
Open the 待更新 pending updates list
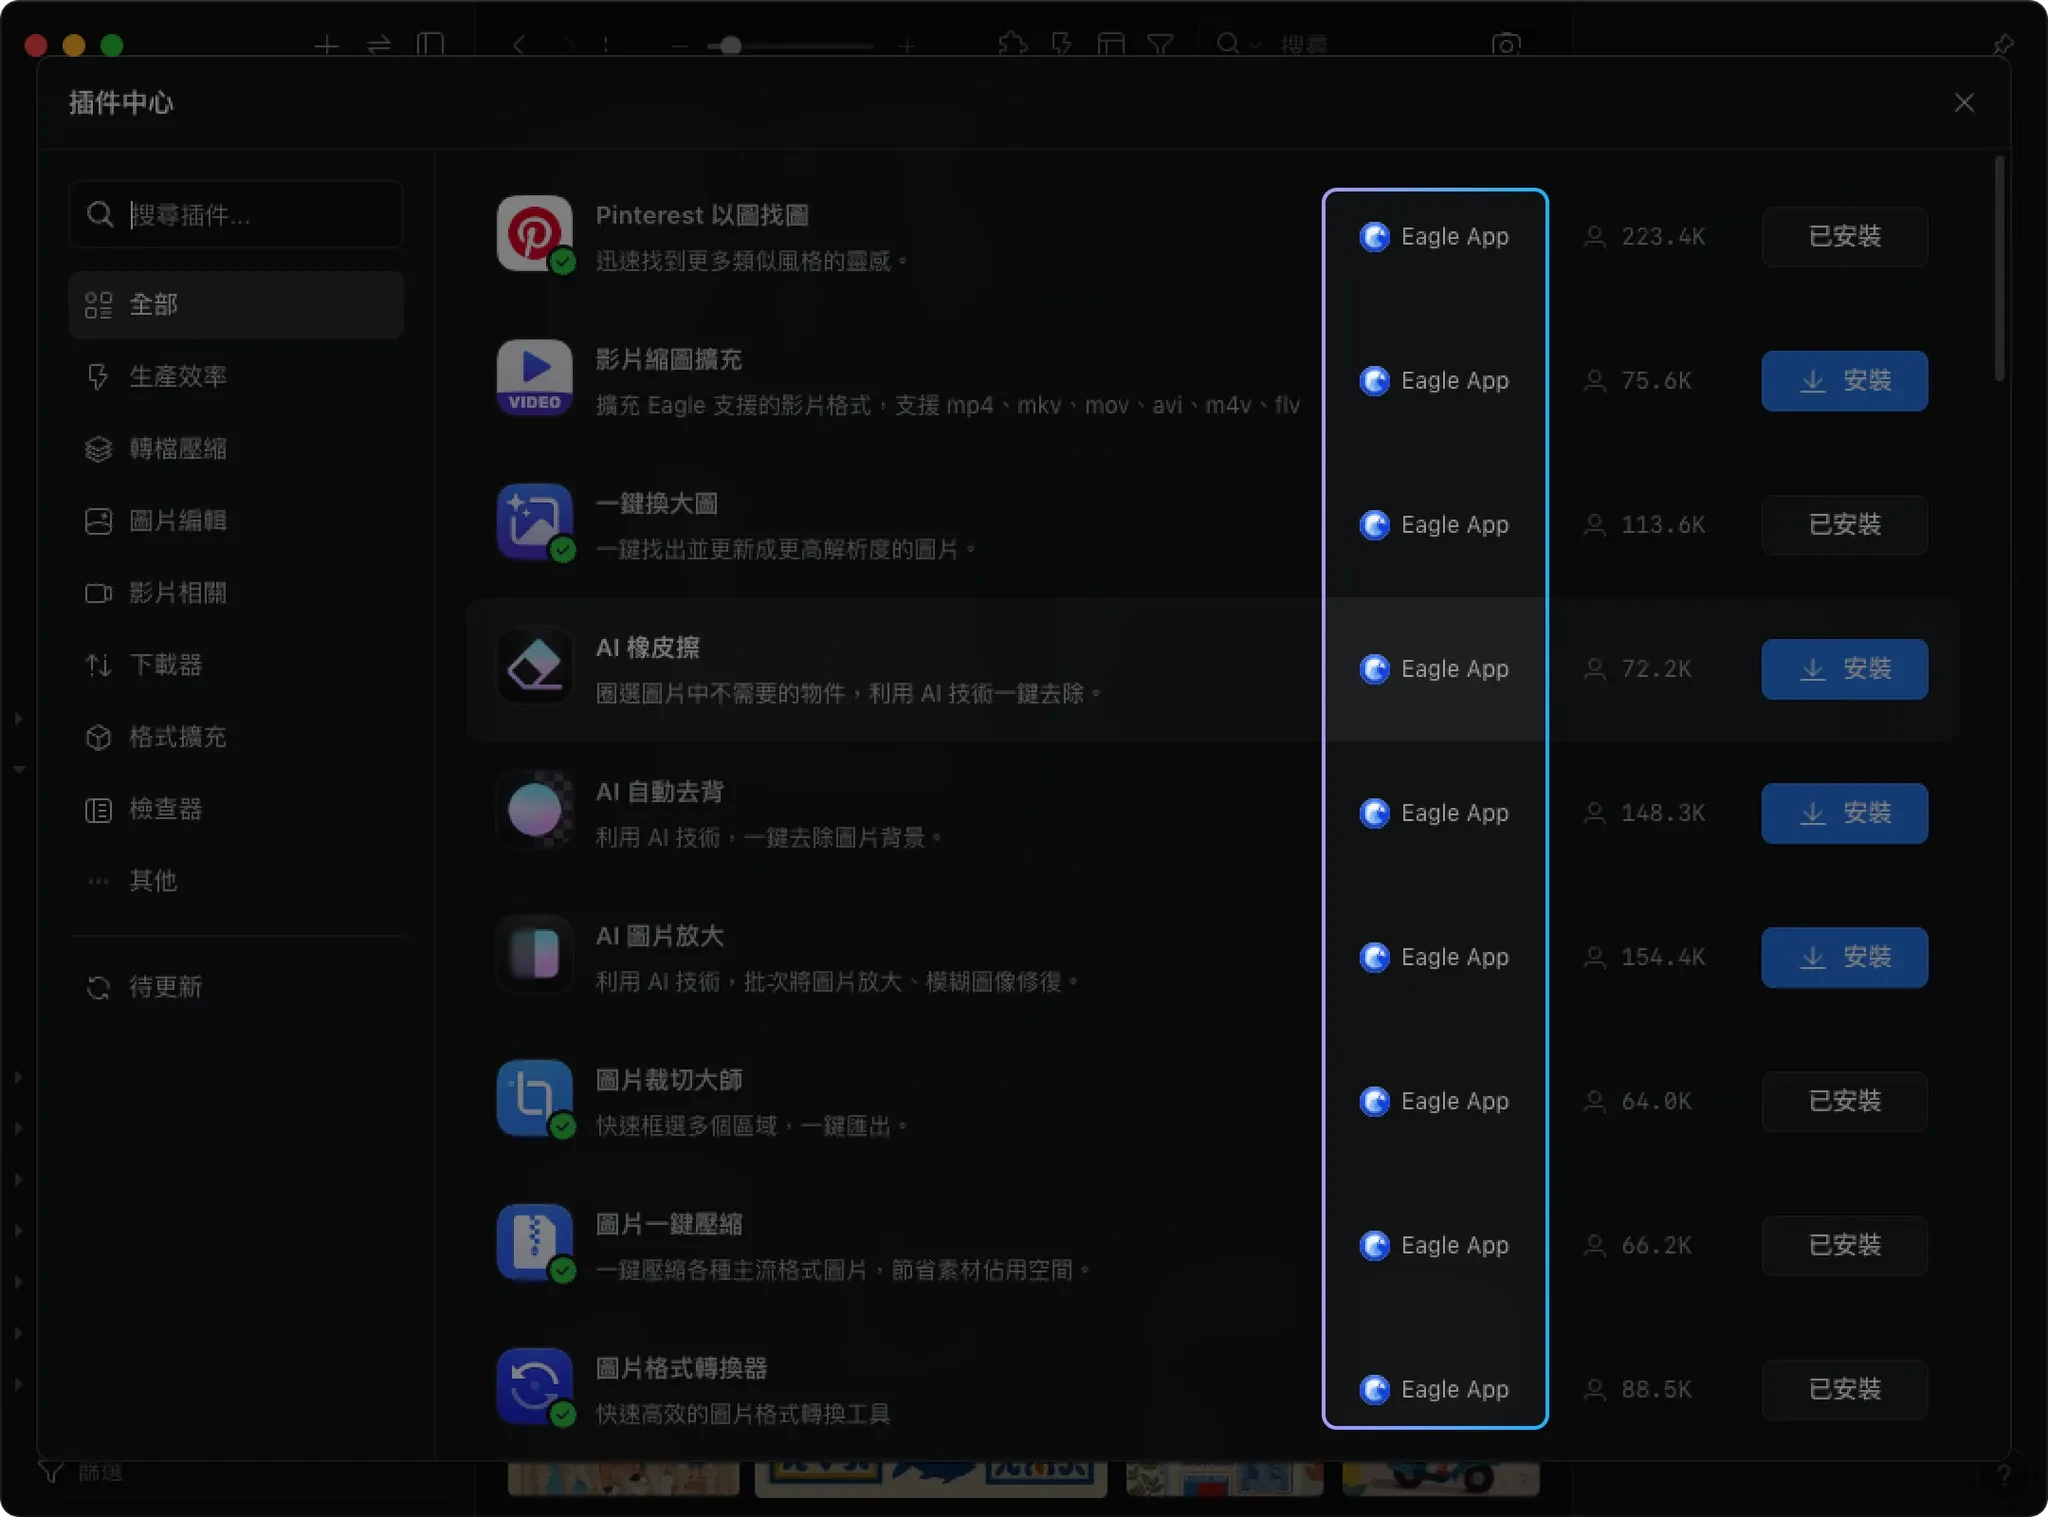click(236, 987)
